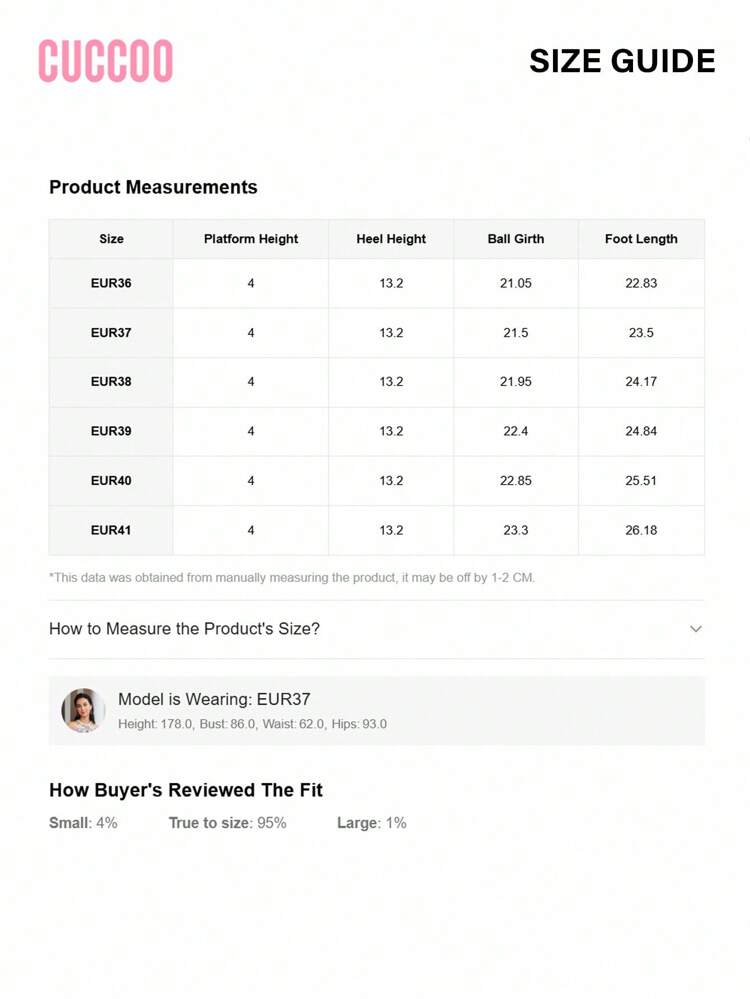Image resolution: width=750 pixels, height=999 pixels.
Task: Click the model's profile photo
Action: (x=83, y=710)
